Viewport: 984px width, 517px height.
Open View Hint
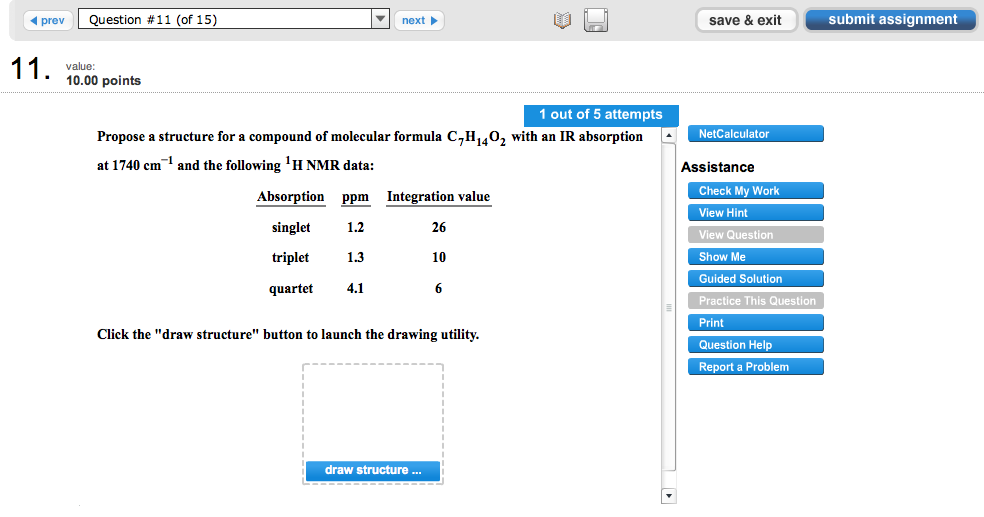pyautogui.click(x=755, y=213)
